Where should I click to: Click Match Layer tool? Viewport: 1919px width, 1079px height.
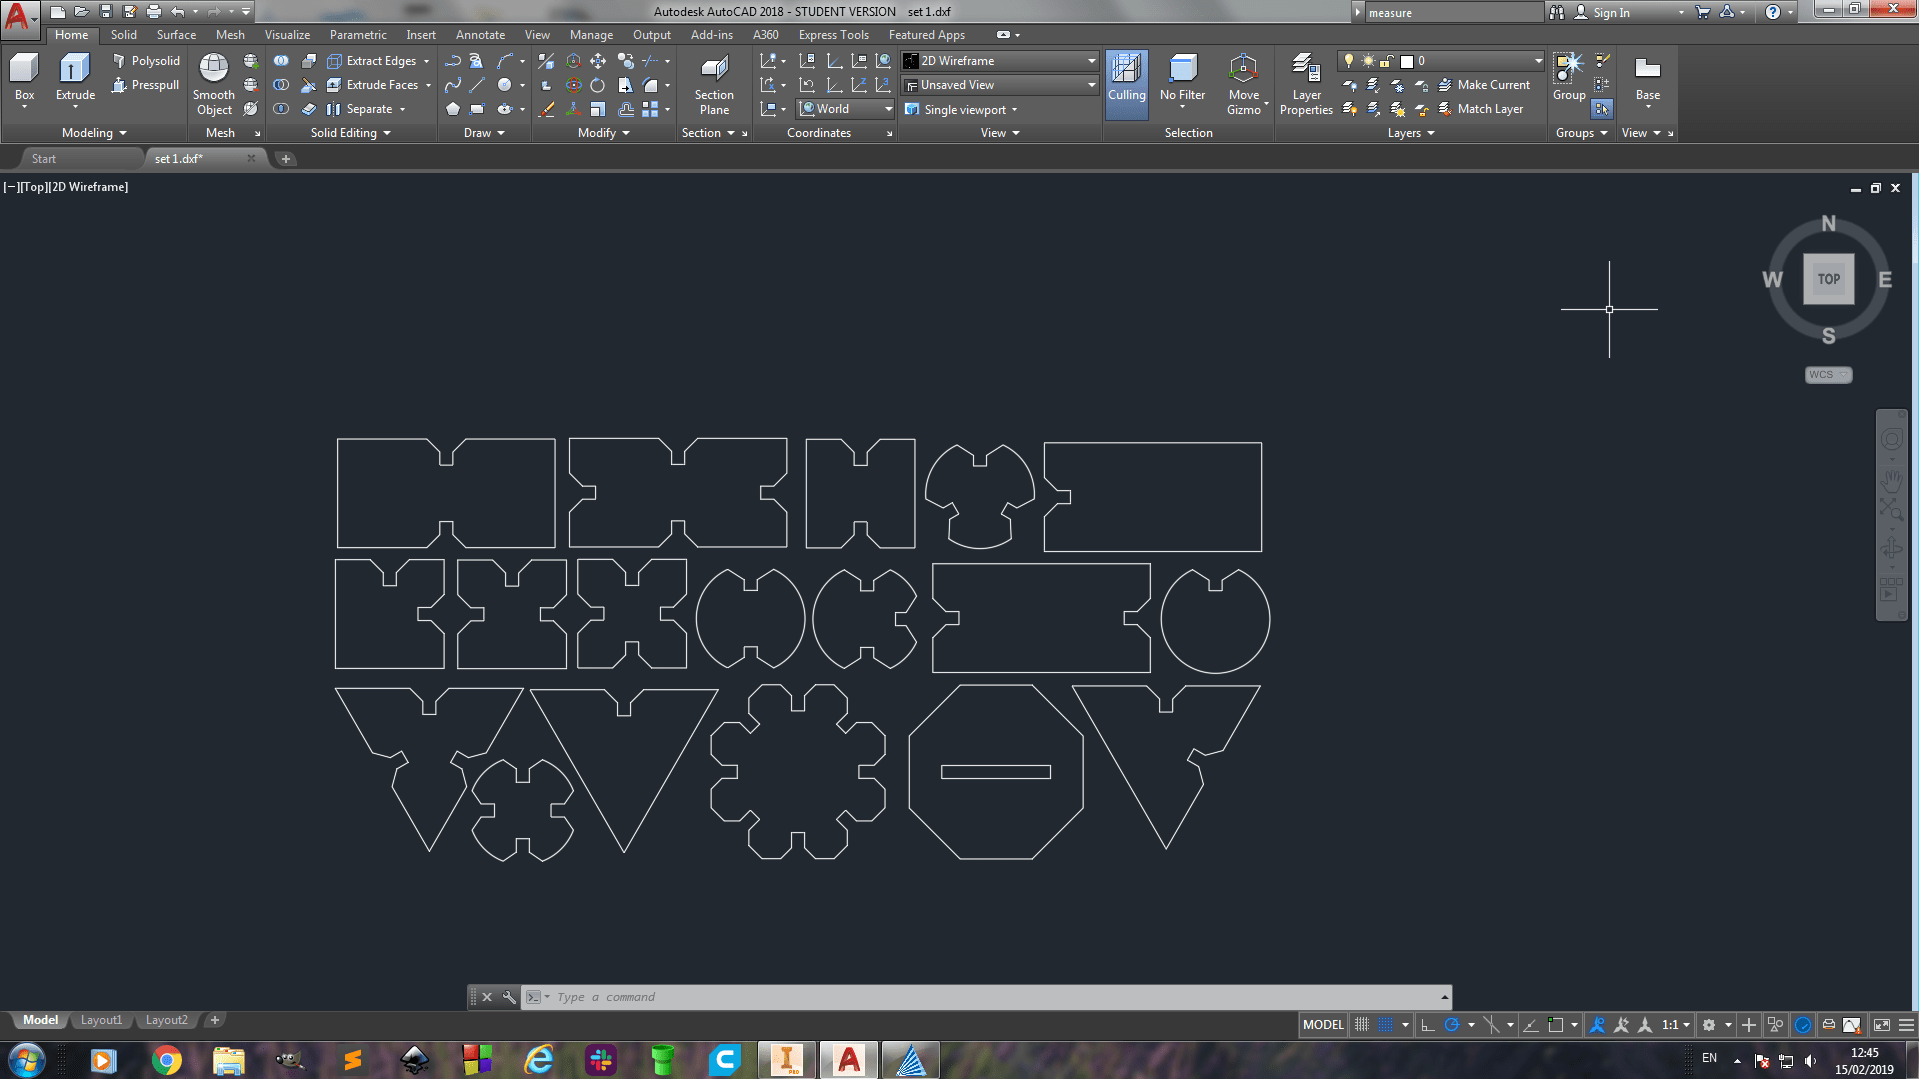click(1481, 109)
